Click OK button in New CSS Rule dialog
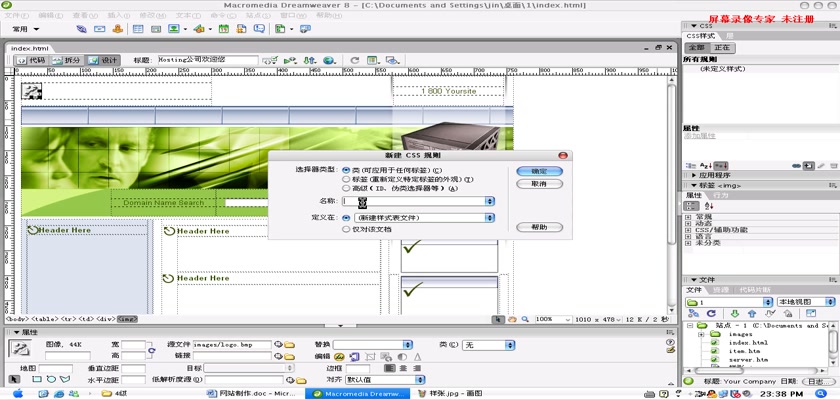840x400 pixels. [x=539, y=171]
